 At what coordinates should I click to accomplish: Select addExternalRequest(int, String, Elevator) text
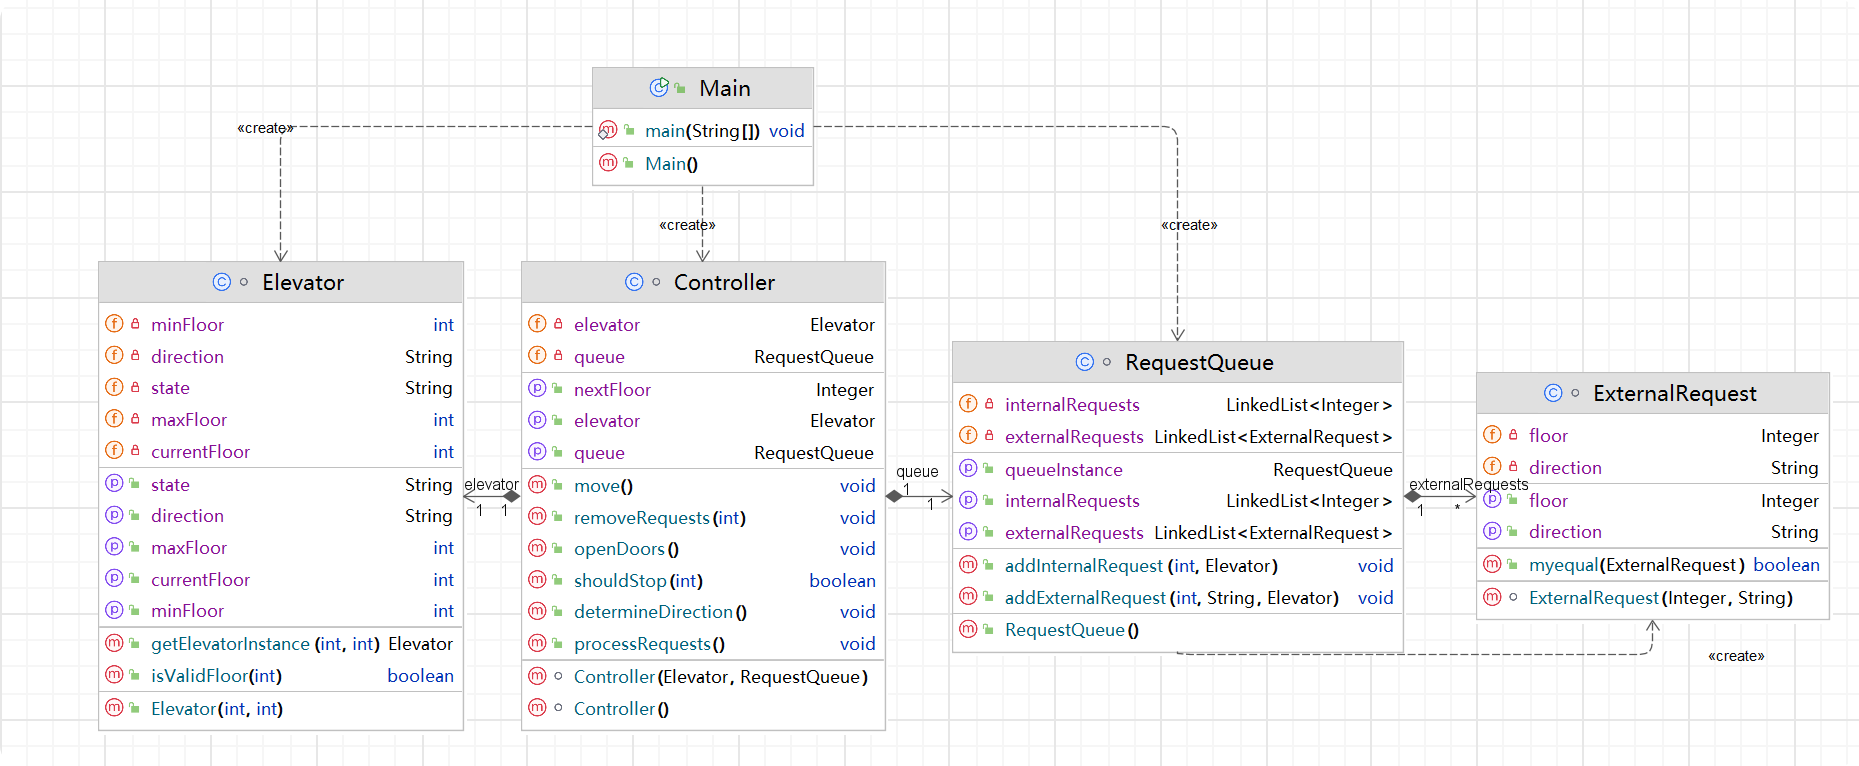click(1172, 598)
